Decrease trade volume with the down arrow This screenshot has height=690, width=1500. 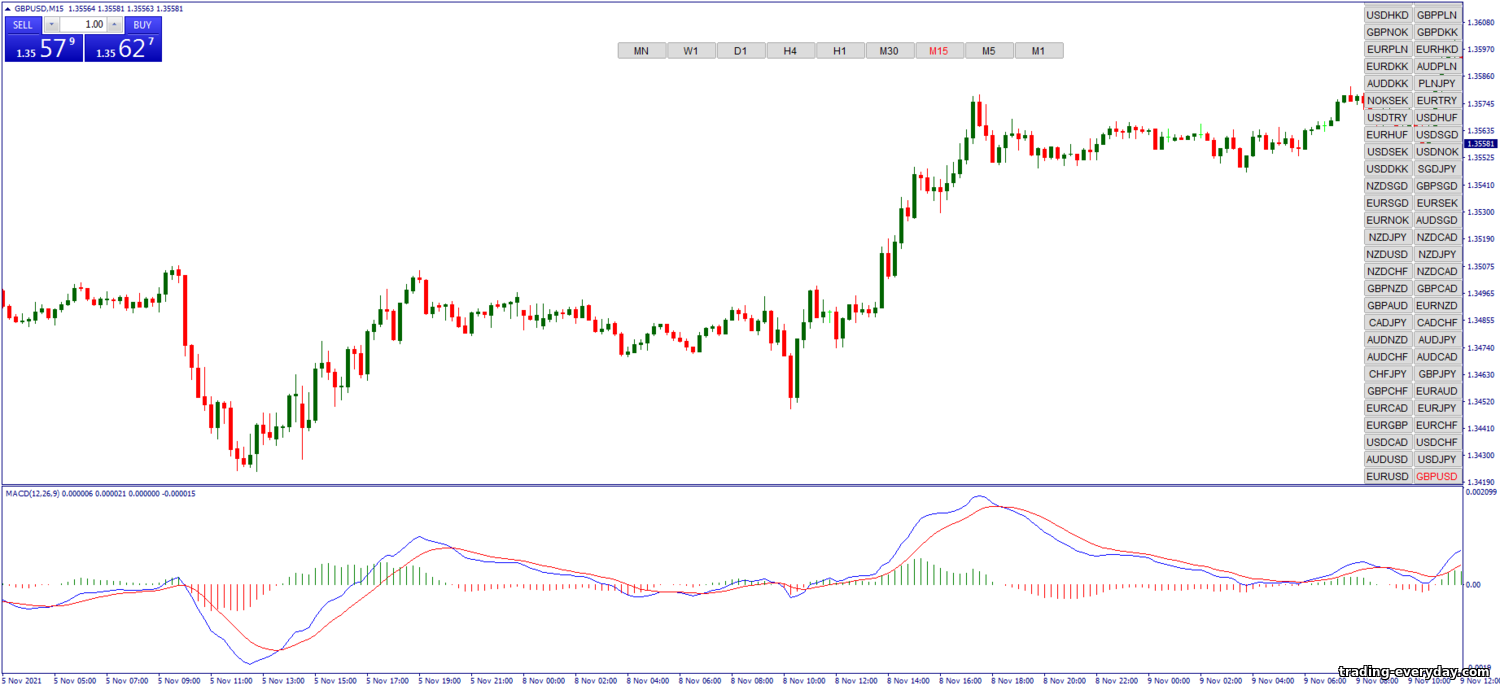coord(51,24)
